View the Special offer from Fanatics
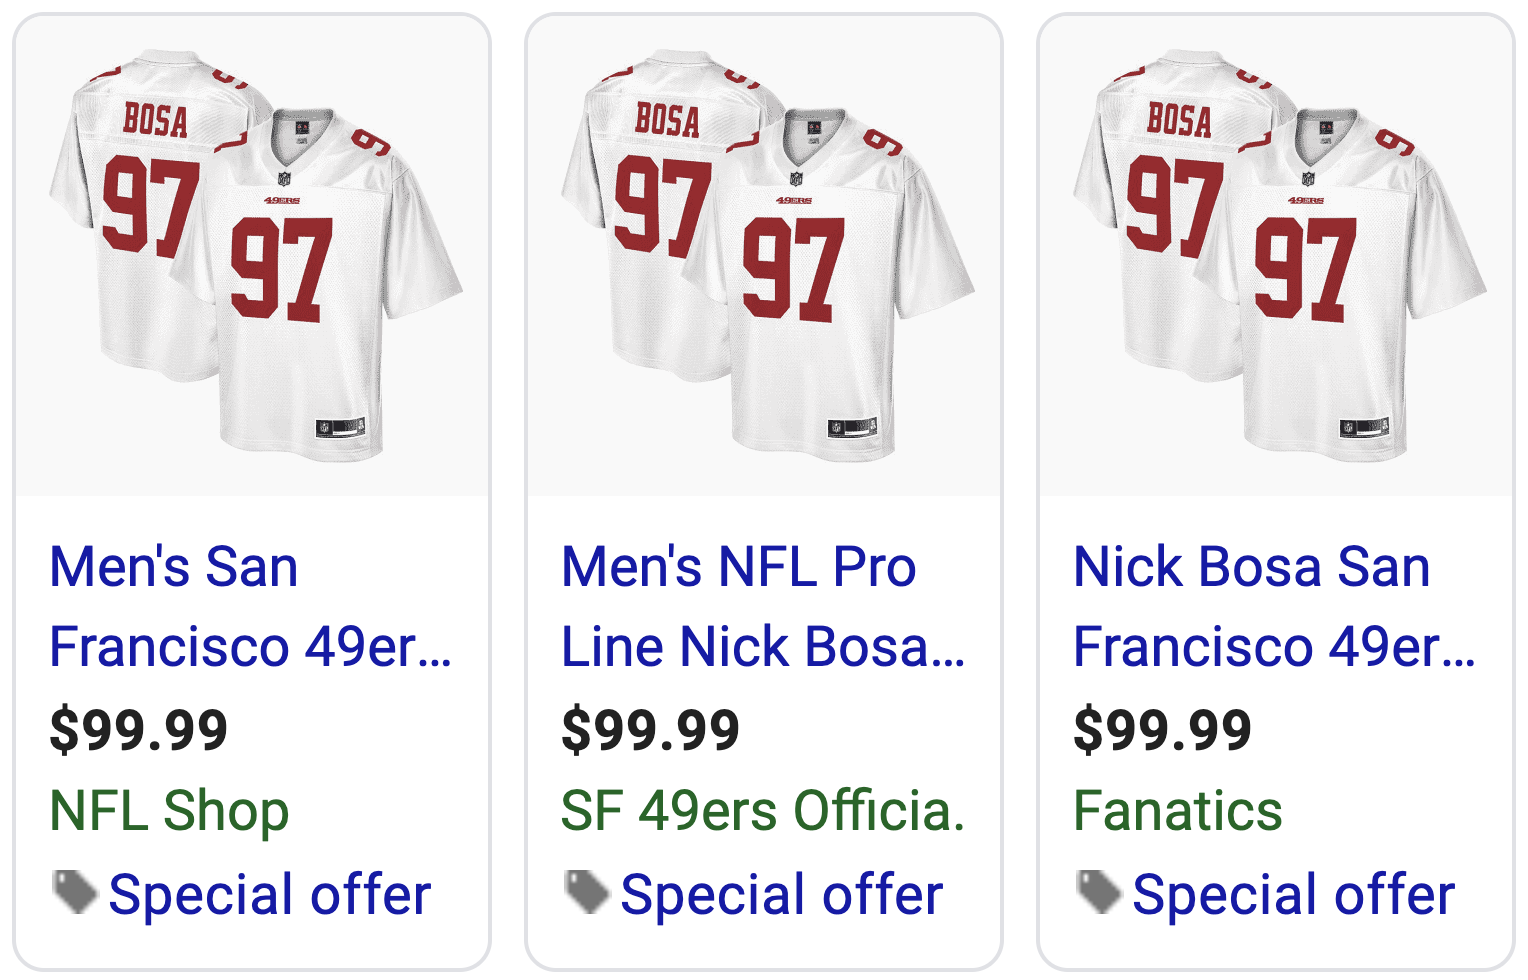The image size is (1528, 980). point(1293,894)
